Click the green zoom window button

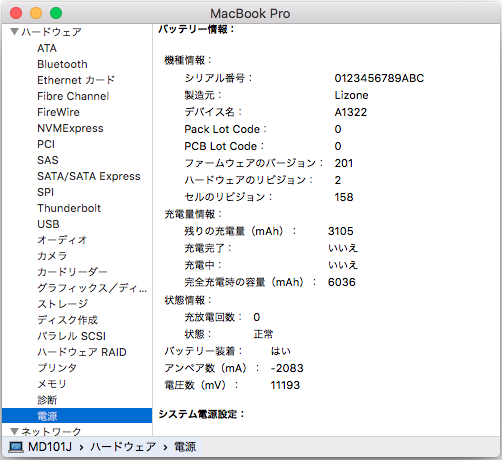coord(56,13)
